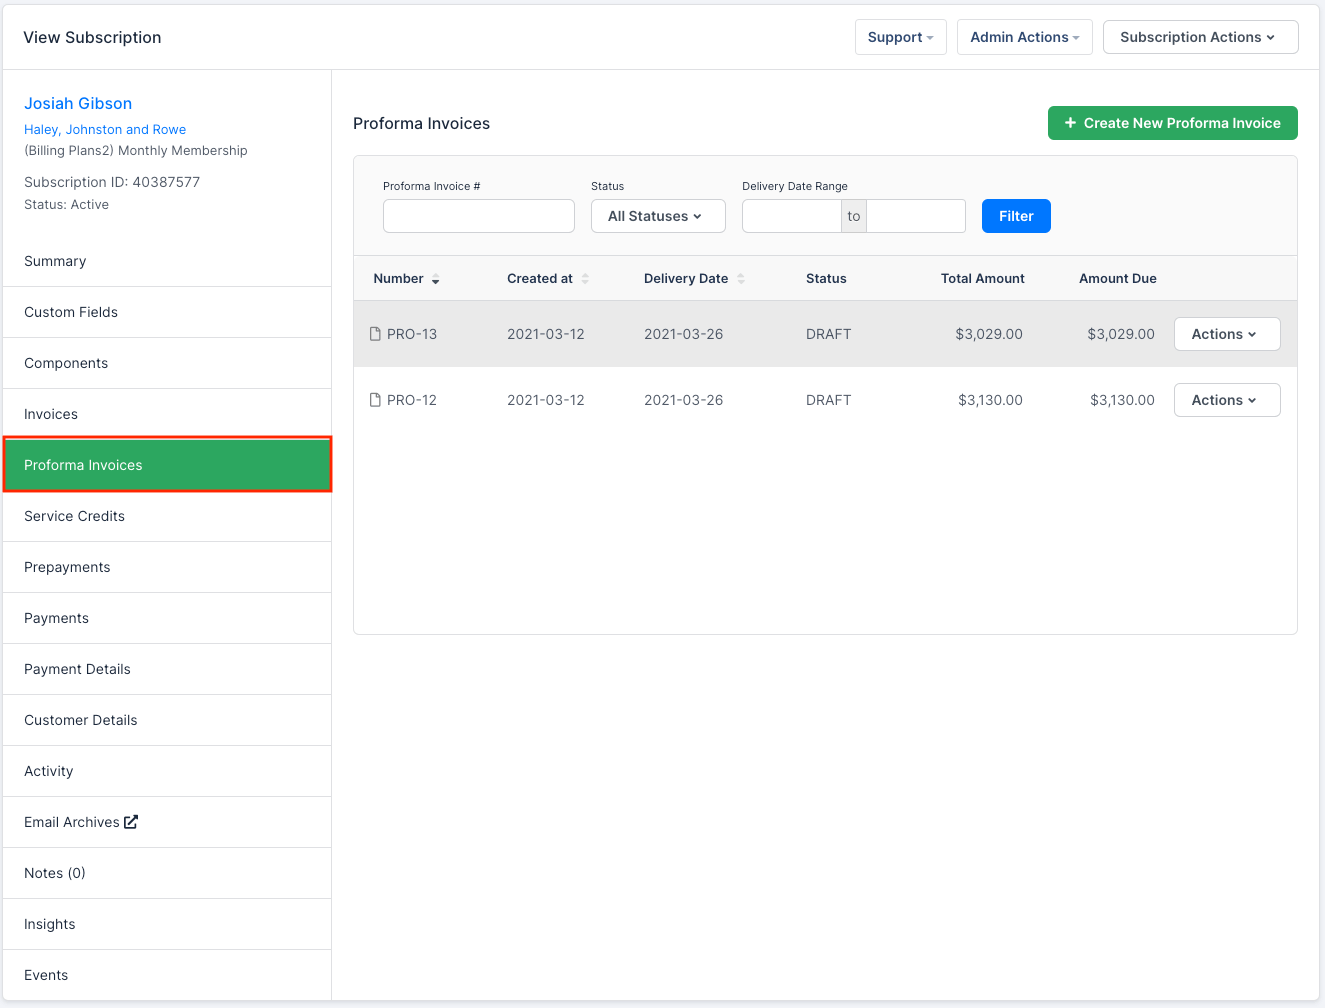Click the Delivery Date Range start field
1325x1008 pixels.
point(791,216)
